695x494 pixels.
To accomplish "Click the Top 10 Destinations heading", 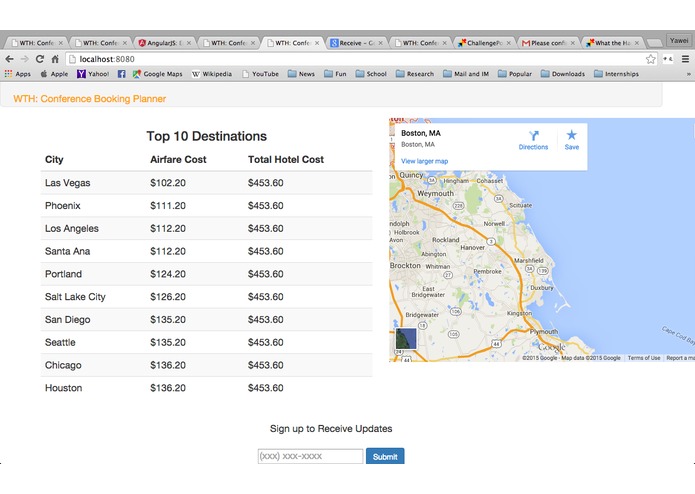I will click(207, 136).
